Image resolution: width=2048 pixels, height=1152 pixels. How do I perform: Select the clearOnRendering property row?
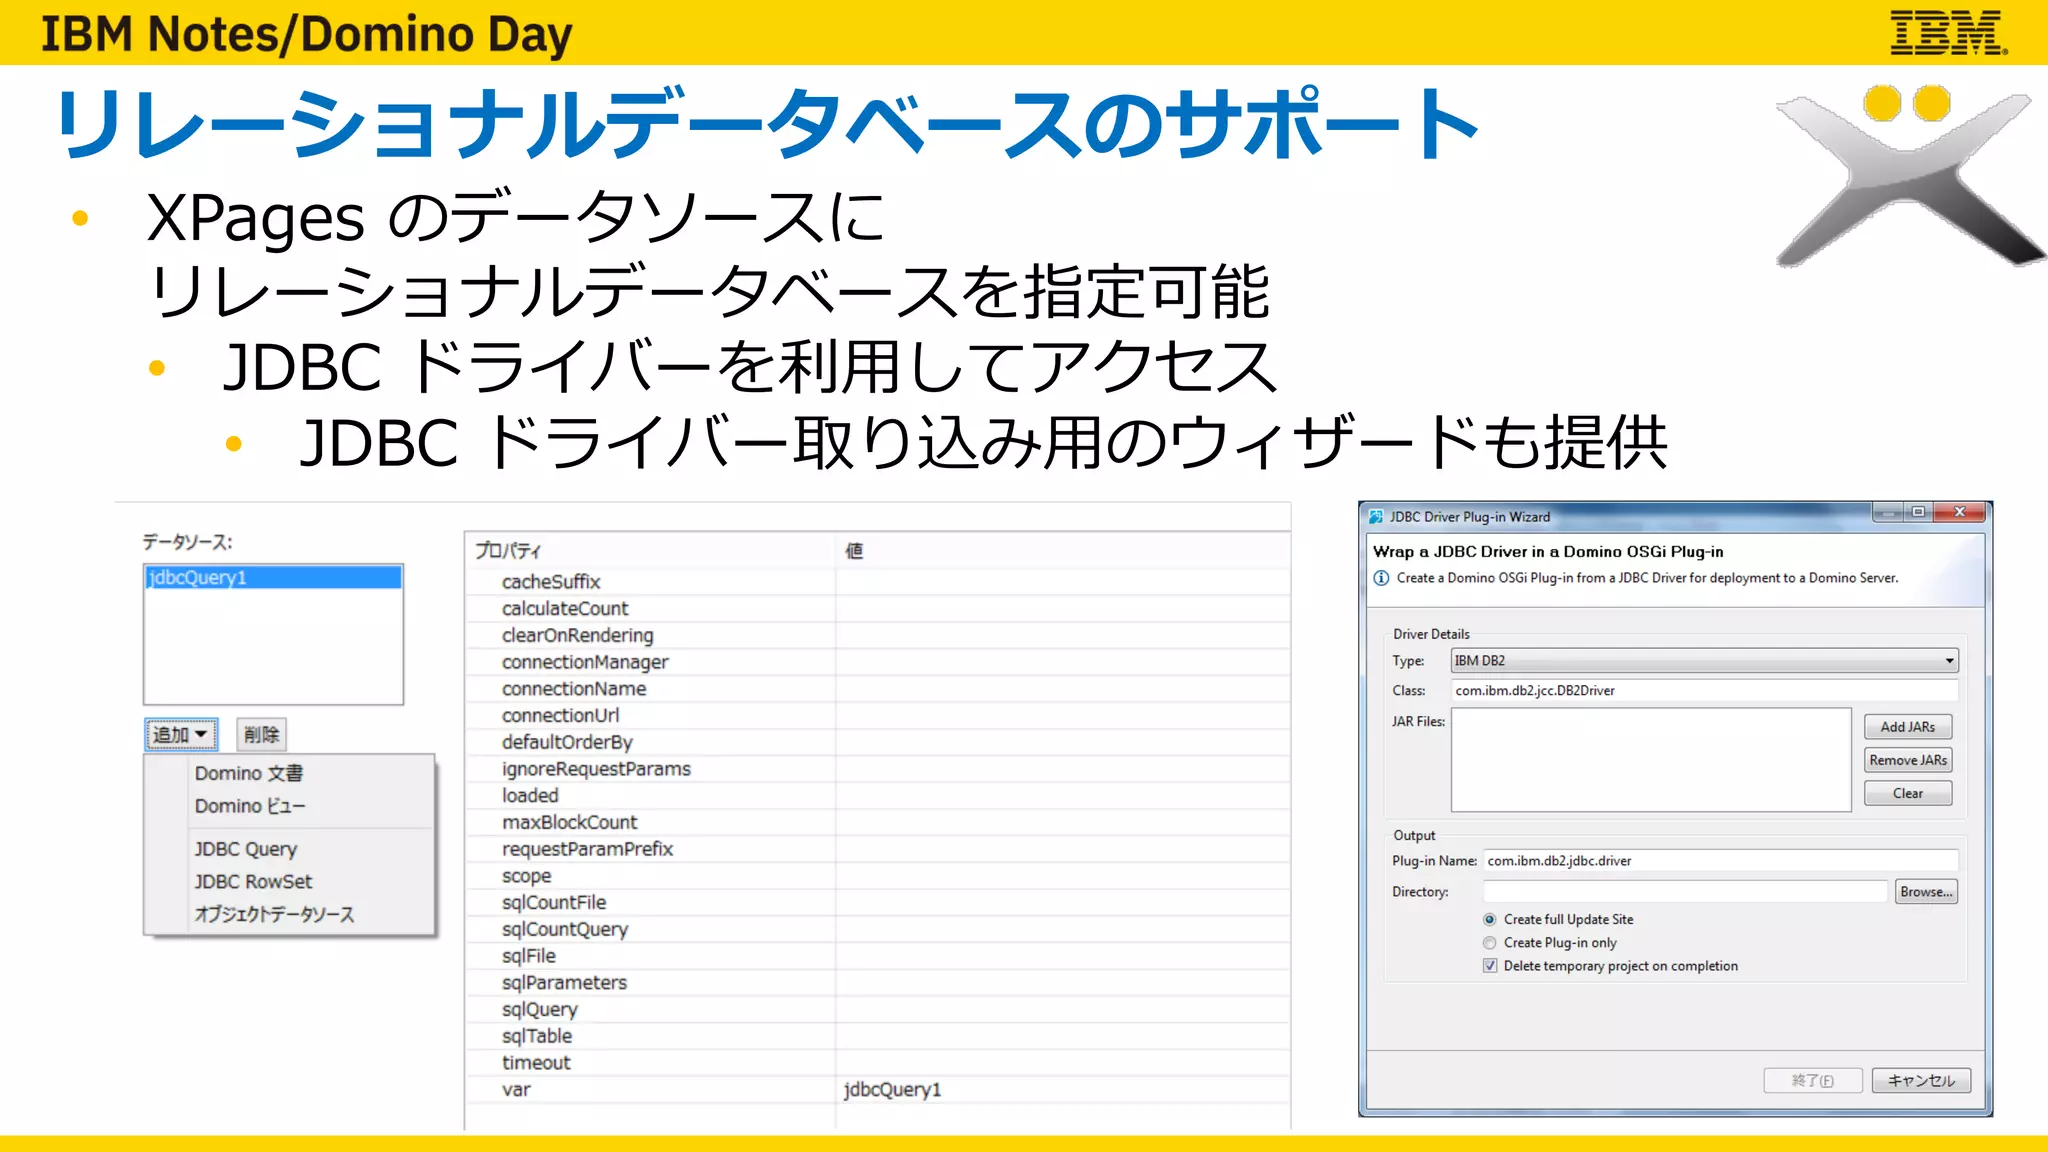click(878, 636)
